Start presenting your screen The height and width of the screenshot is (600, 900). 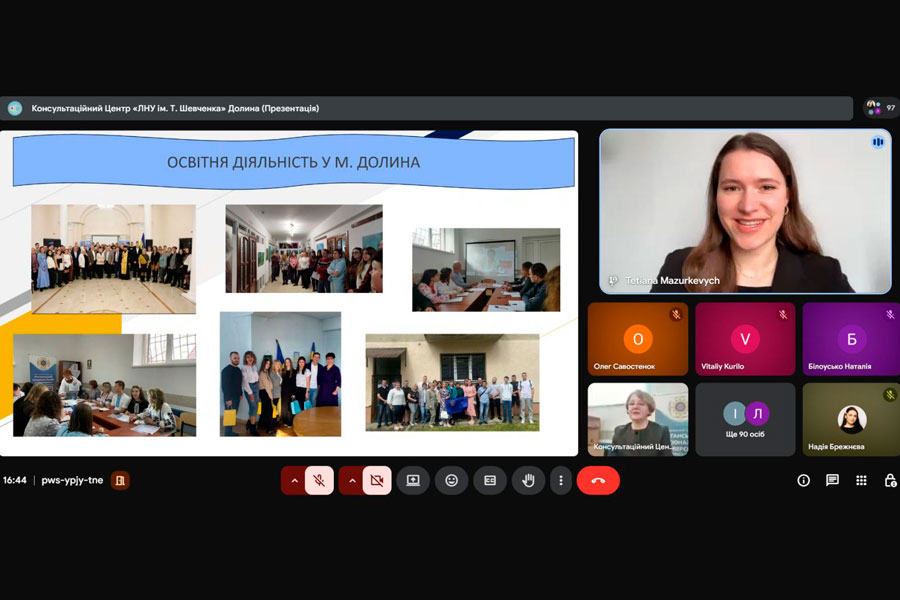(413, 481)
